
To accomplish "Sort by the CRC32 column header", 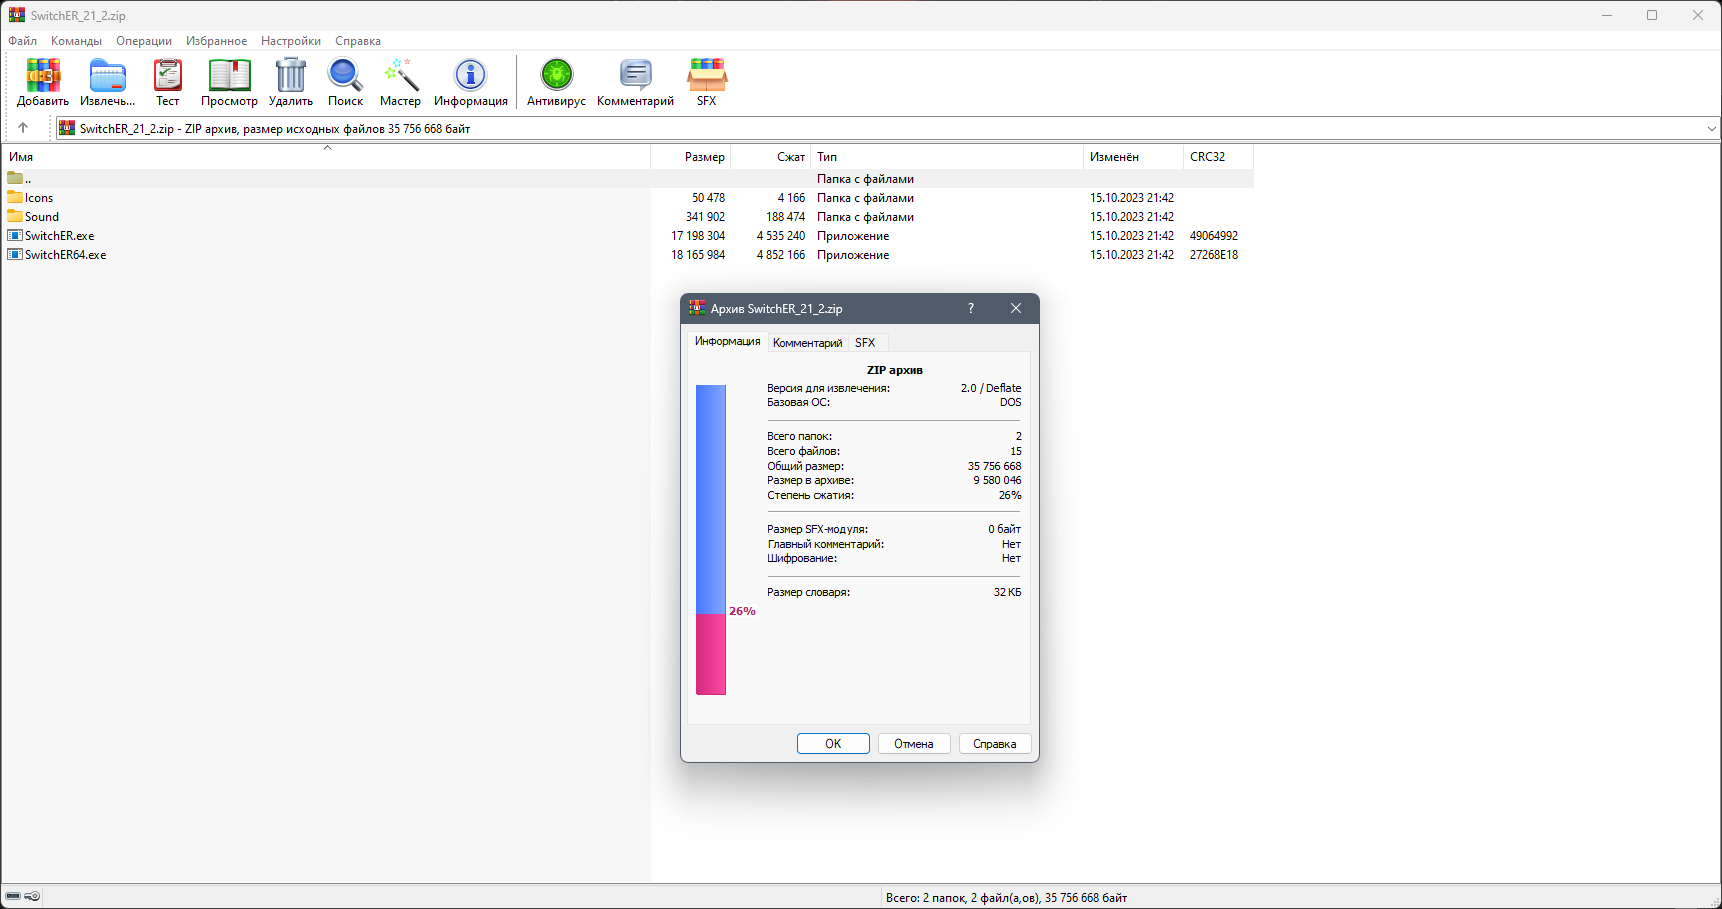I will [x=1218, y=157].
